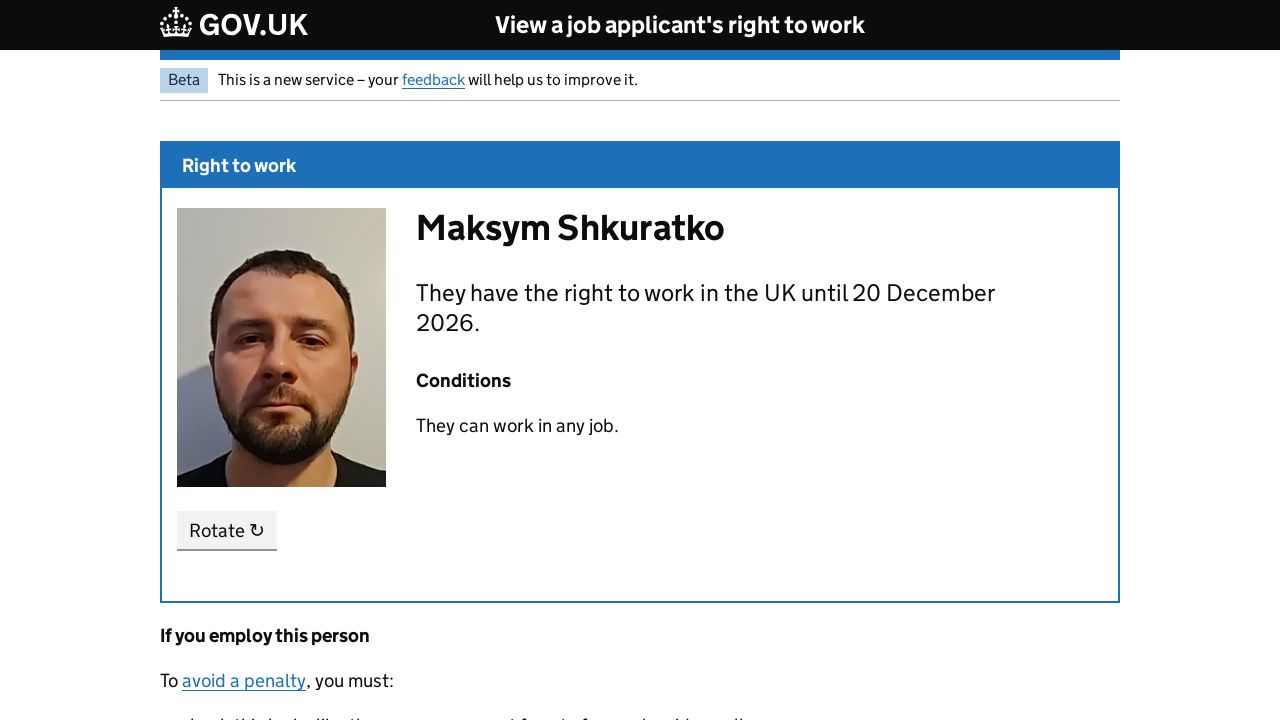Follow the "avoid a penalty" link

(244, 681)
